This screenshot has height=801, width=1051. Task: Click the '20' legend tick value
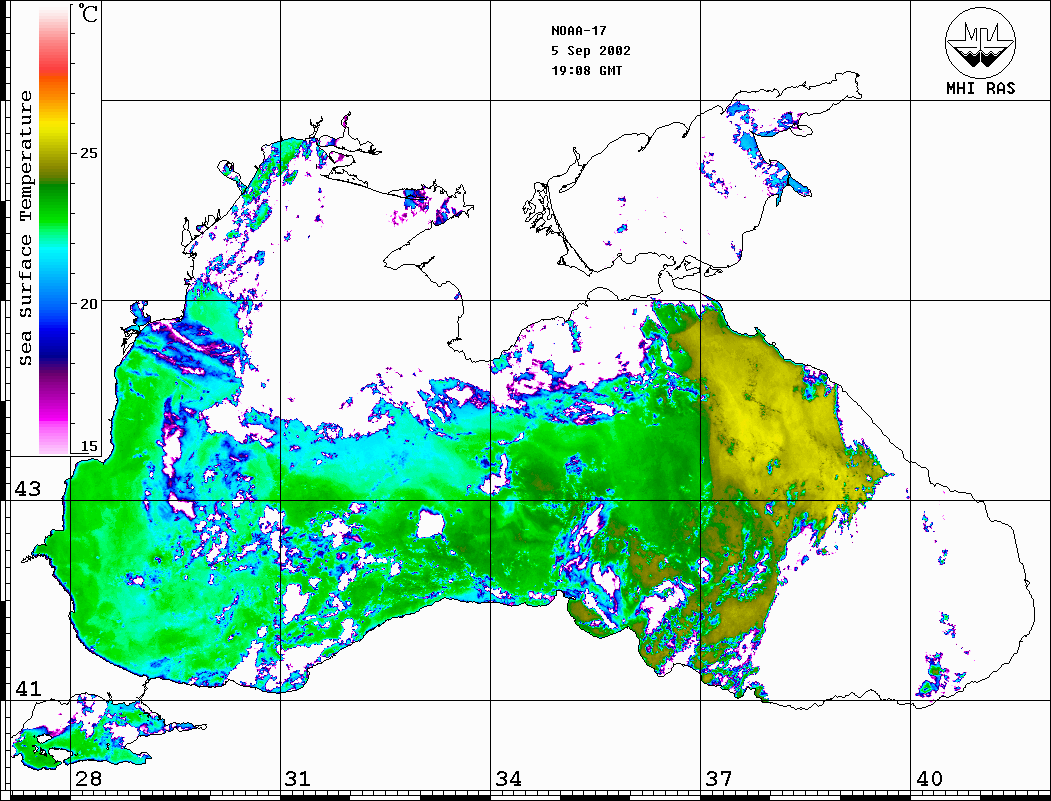88,304
